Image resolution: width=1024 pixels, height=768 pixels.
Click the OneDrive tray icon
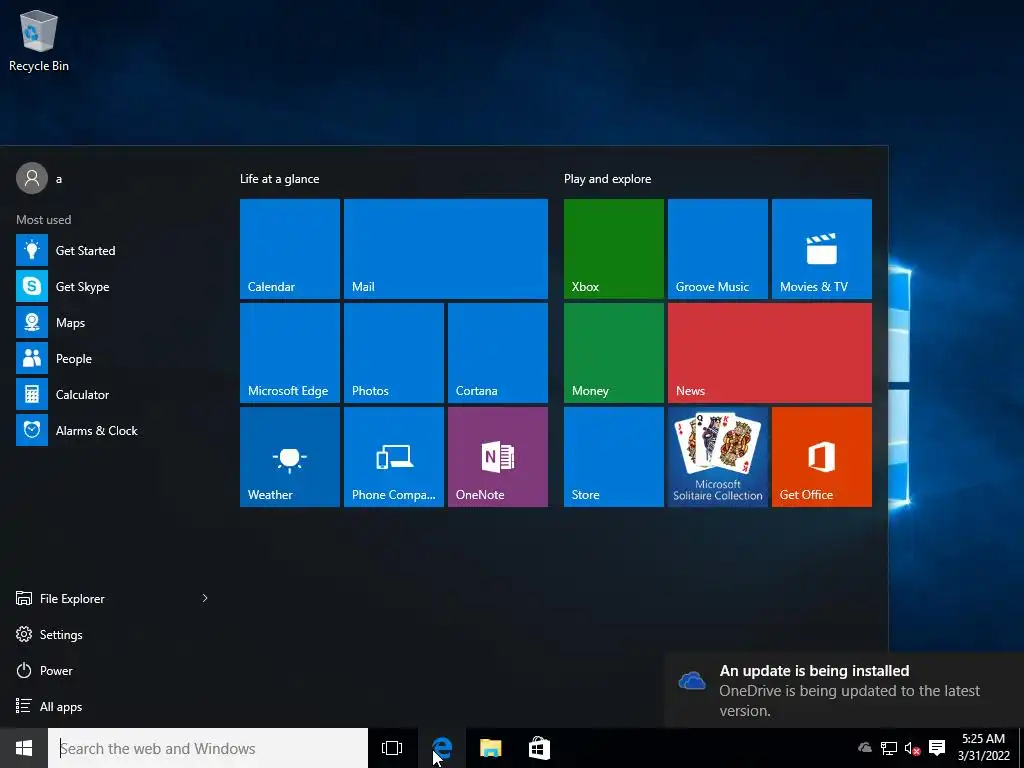[865, 748]
